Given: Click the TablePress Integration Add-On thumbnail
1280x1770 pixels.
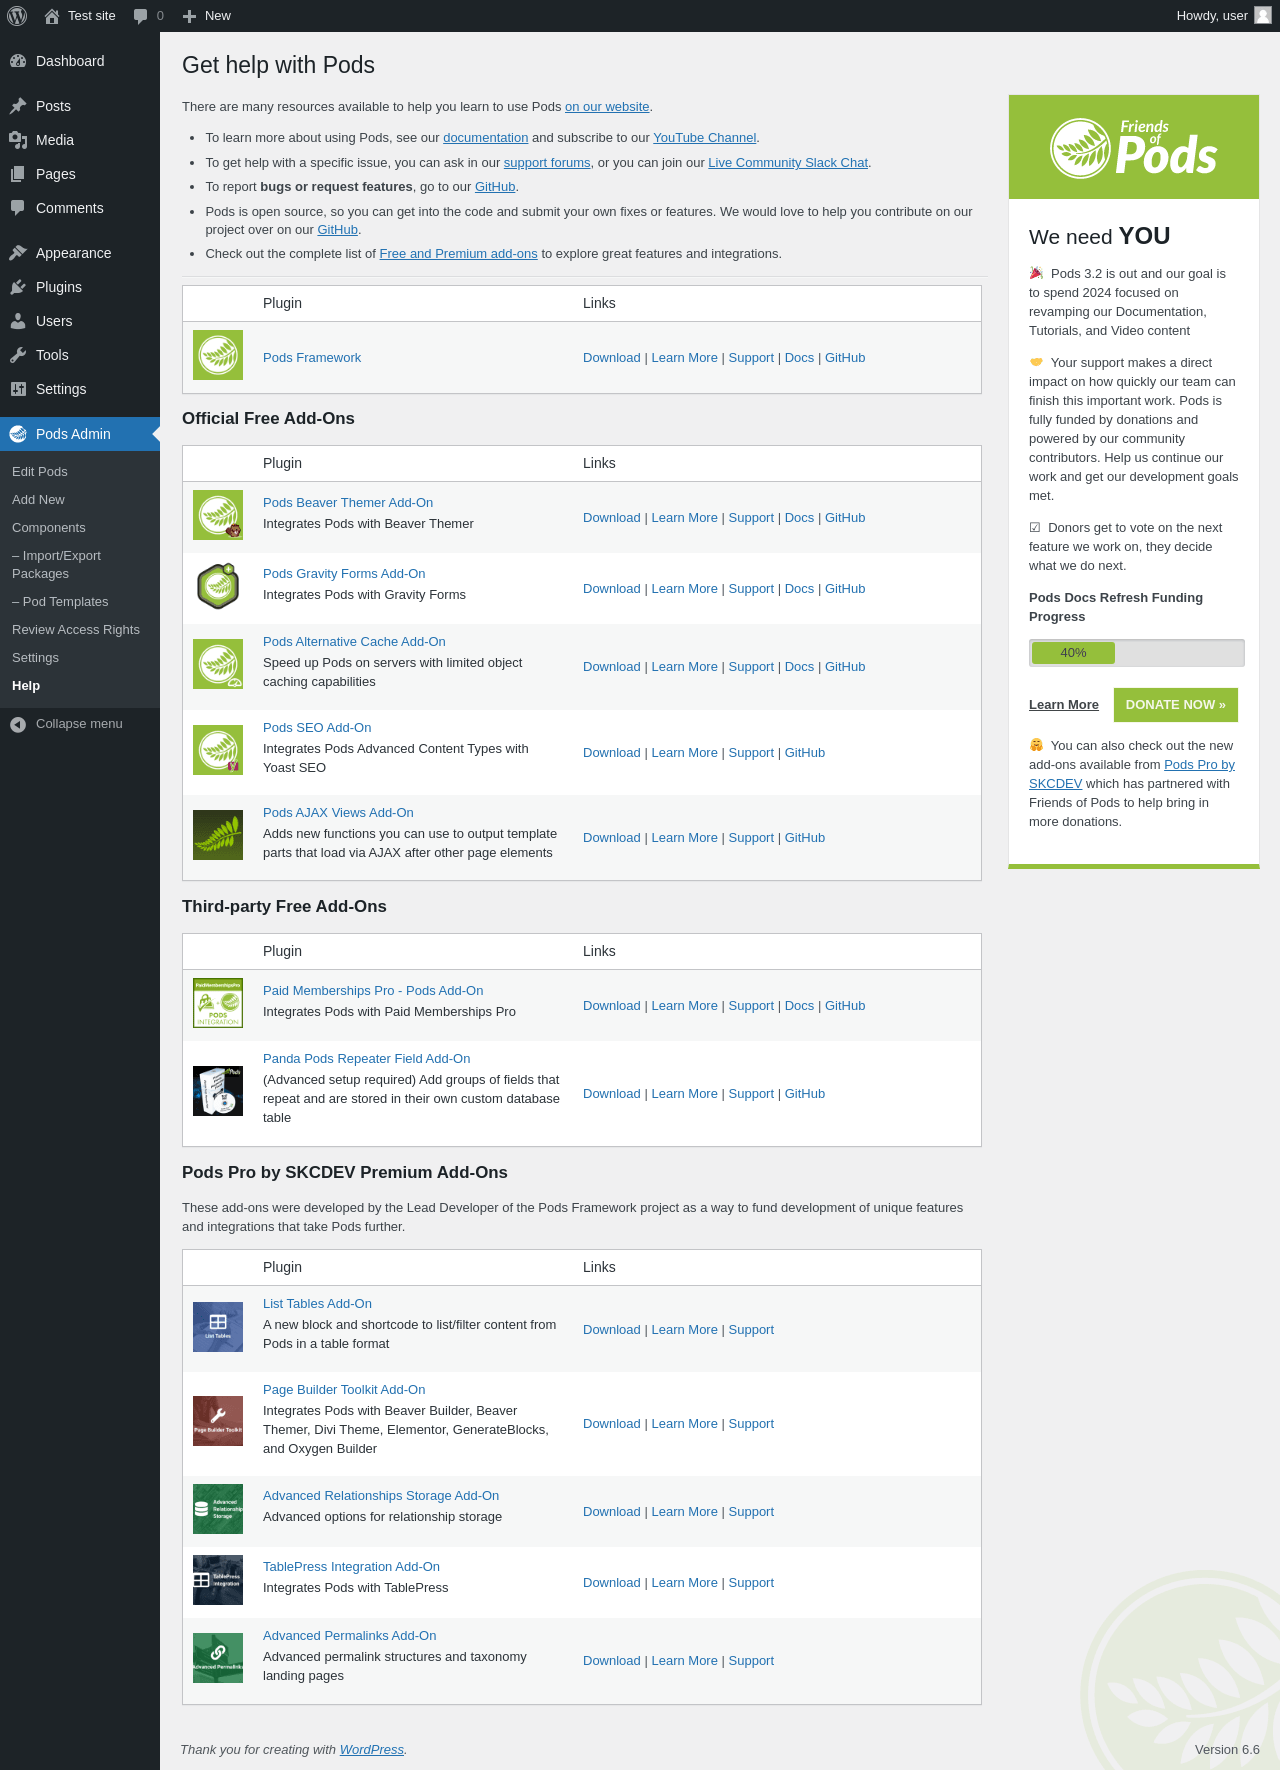Looking at the screenshot, I should coord(218,1580).
